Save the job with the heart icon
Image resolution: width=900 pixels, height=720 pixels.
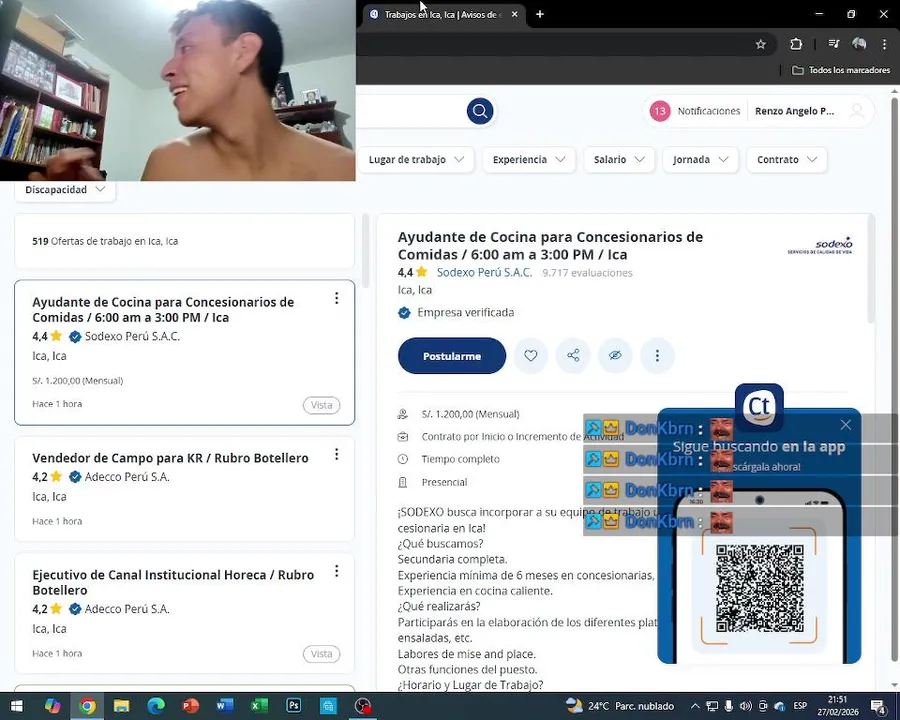(x=530, y=355)
